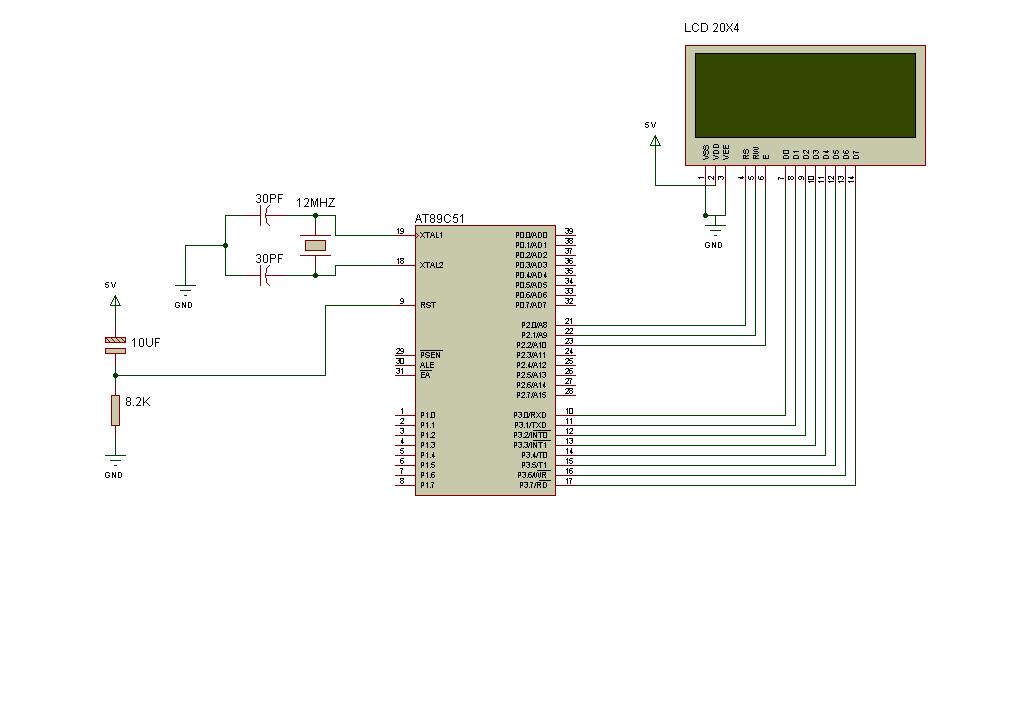Viewport: 1010px width, 710px height.
Task: Click the 30PF capacitor wired to XTAL2
Action: click(x=265, y=276)
